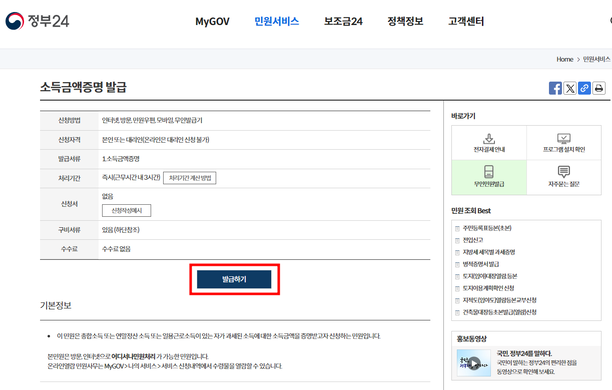The width and height of the screenshot is (612, 390).
Task: Click the page title 소득금액증명 발급
Action: [x=84, y=87]
